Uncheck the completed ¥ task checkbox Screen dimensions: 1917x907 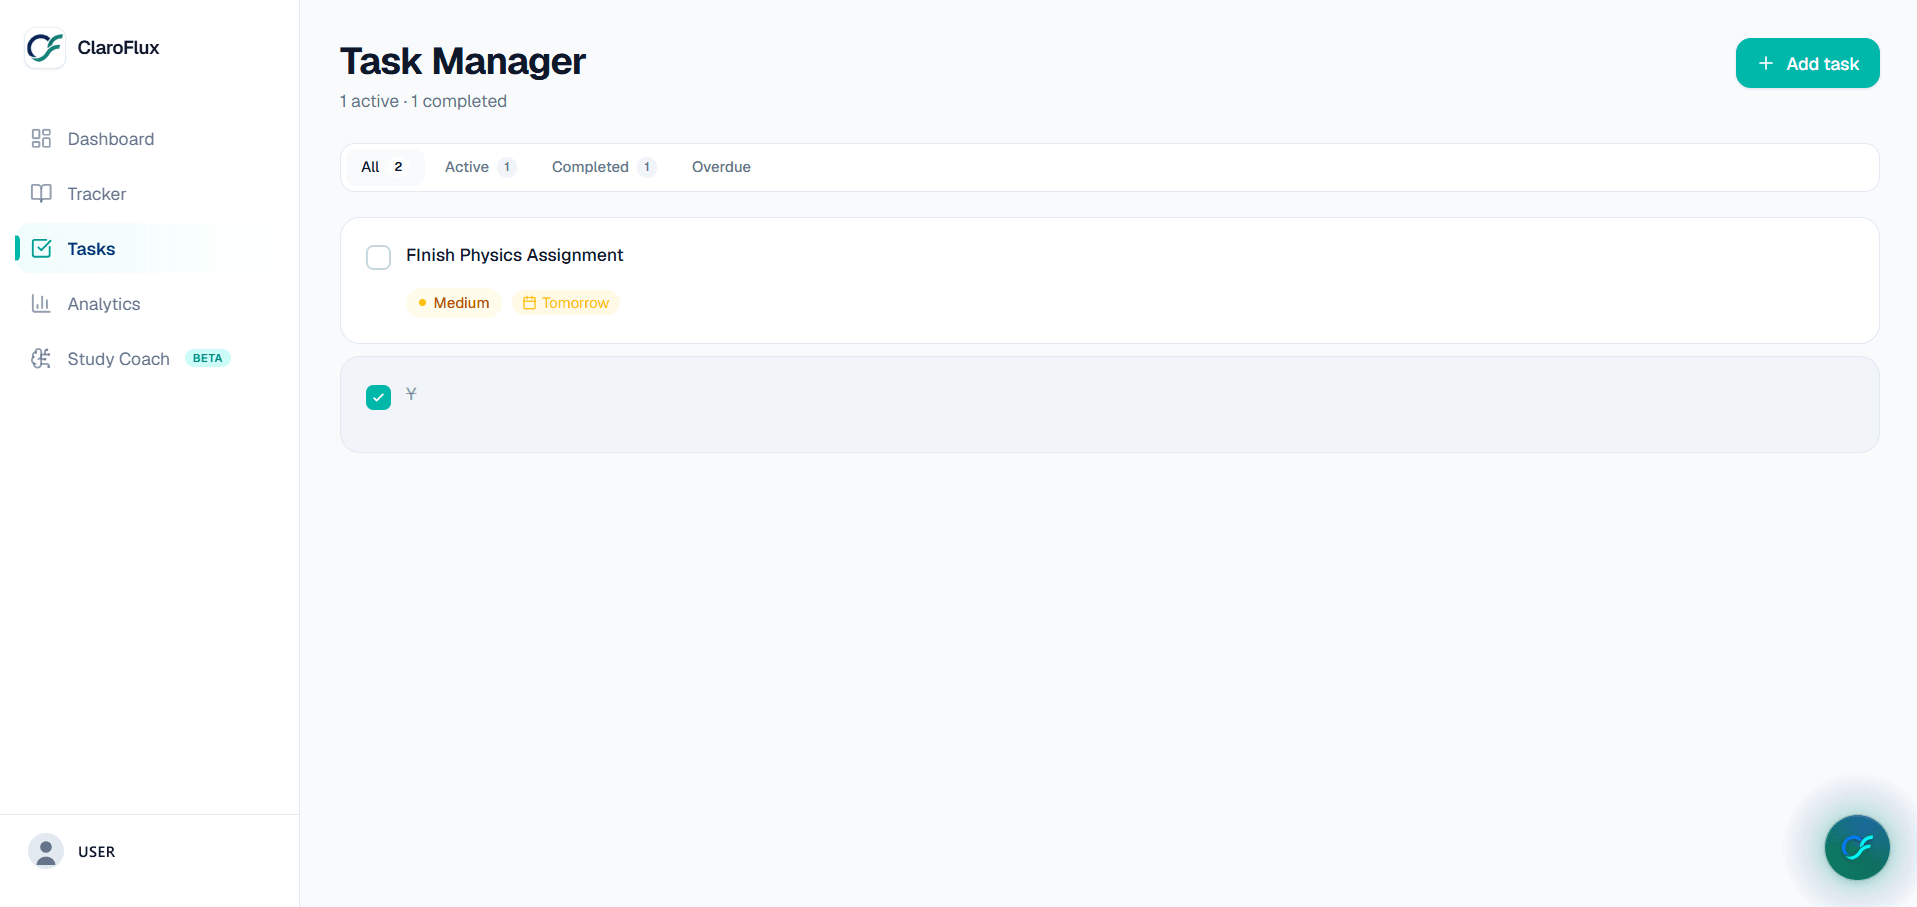378,397
